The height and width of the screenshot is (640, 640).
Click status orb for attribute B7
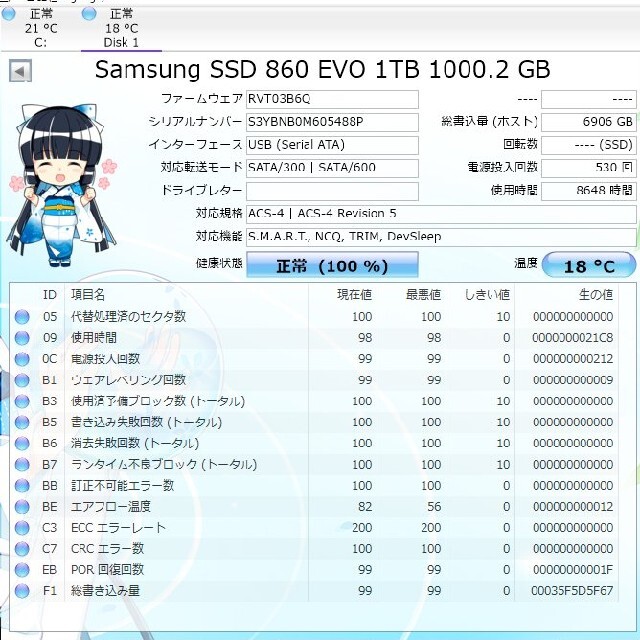point(22,464)
